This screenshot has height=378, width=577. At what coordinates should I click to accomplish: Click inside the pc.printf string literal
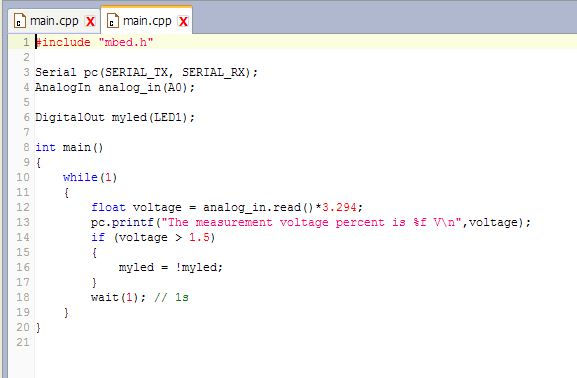[311, 222]
